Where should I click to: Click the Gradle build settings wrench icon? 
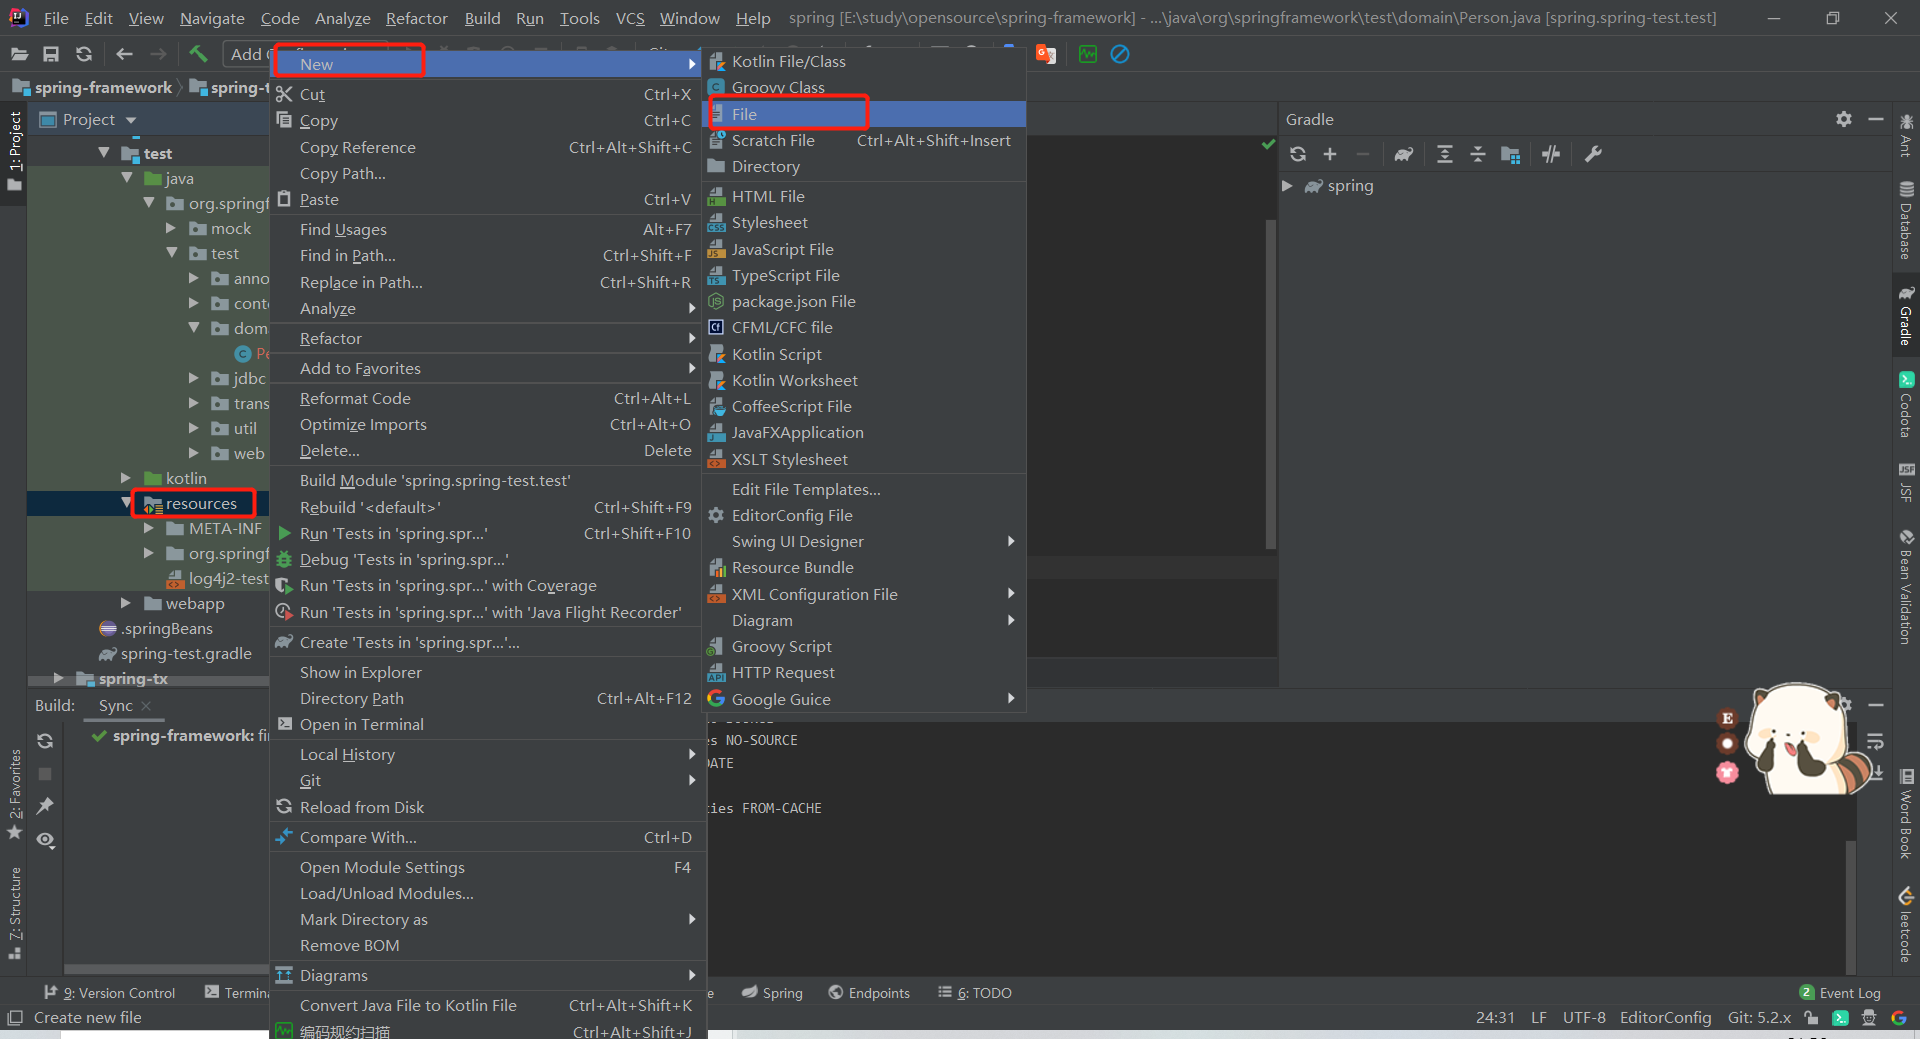click(1593, 154)
